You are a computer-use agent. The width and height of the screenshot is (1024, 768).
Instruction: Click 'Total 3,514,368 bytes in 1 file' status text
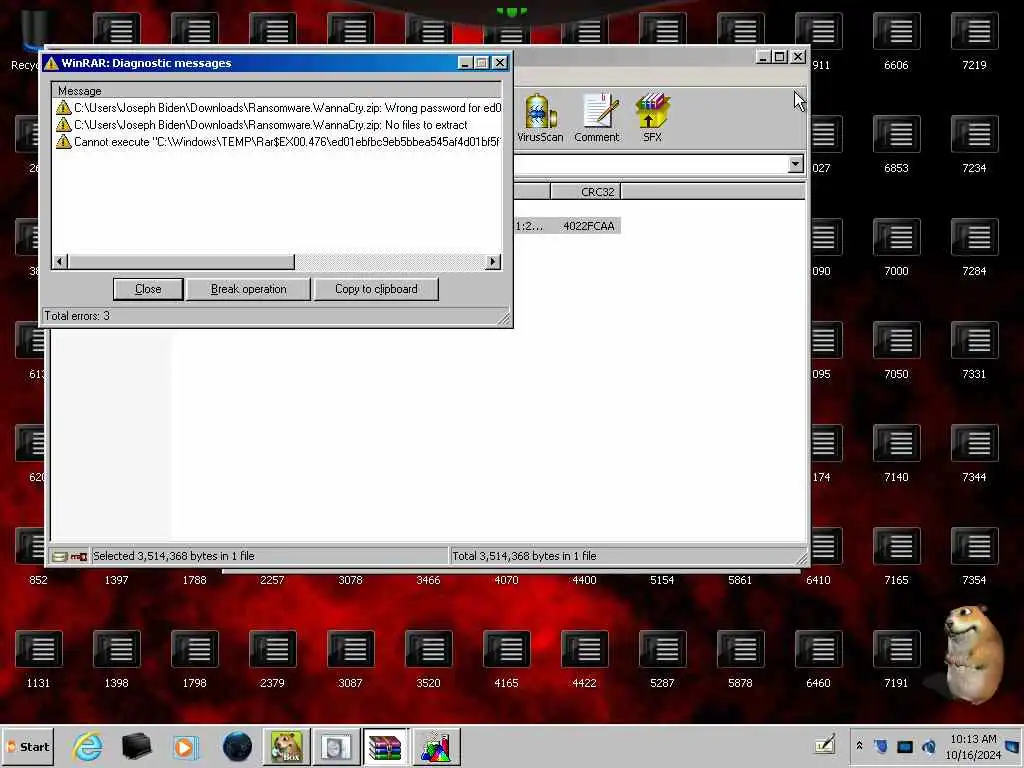pos(524,556)
